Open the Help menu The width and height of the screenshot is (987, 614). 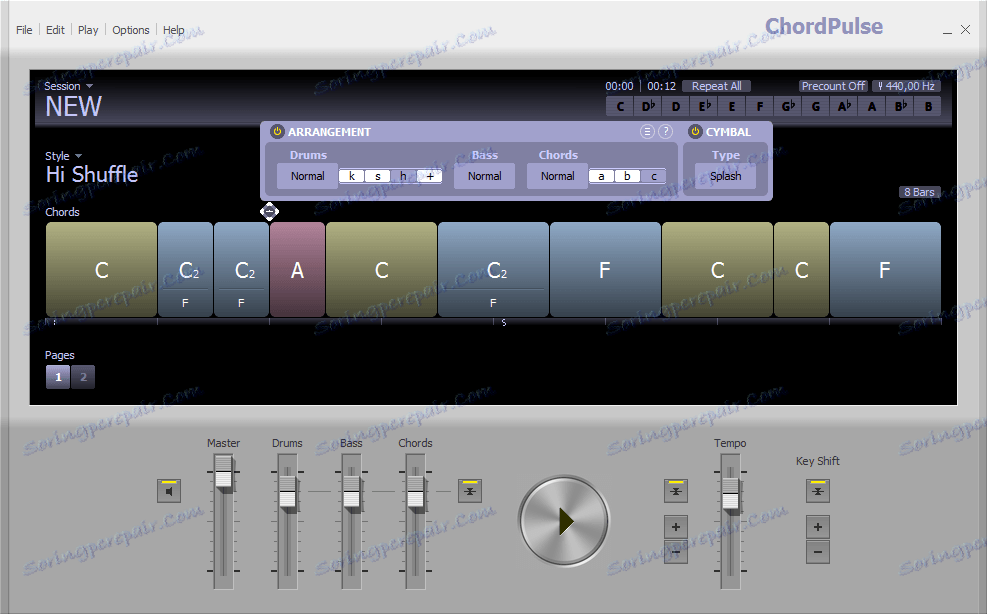(x=174, y=30)
